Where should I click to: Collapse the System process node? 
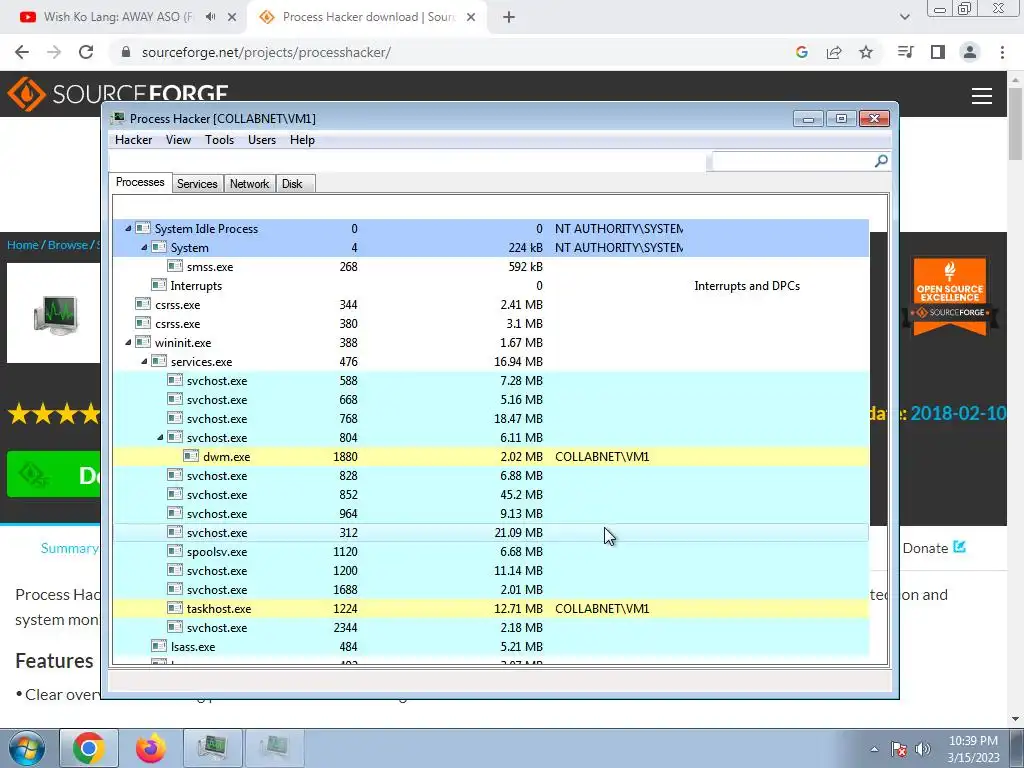pyautogui.click(x=144, y=248)
